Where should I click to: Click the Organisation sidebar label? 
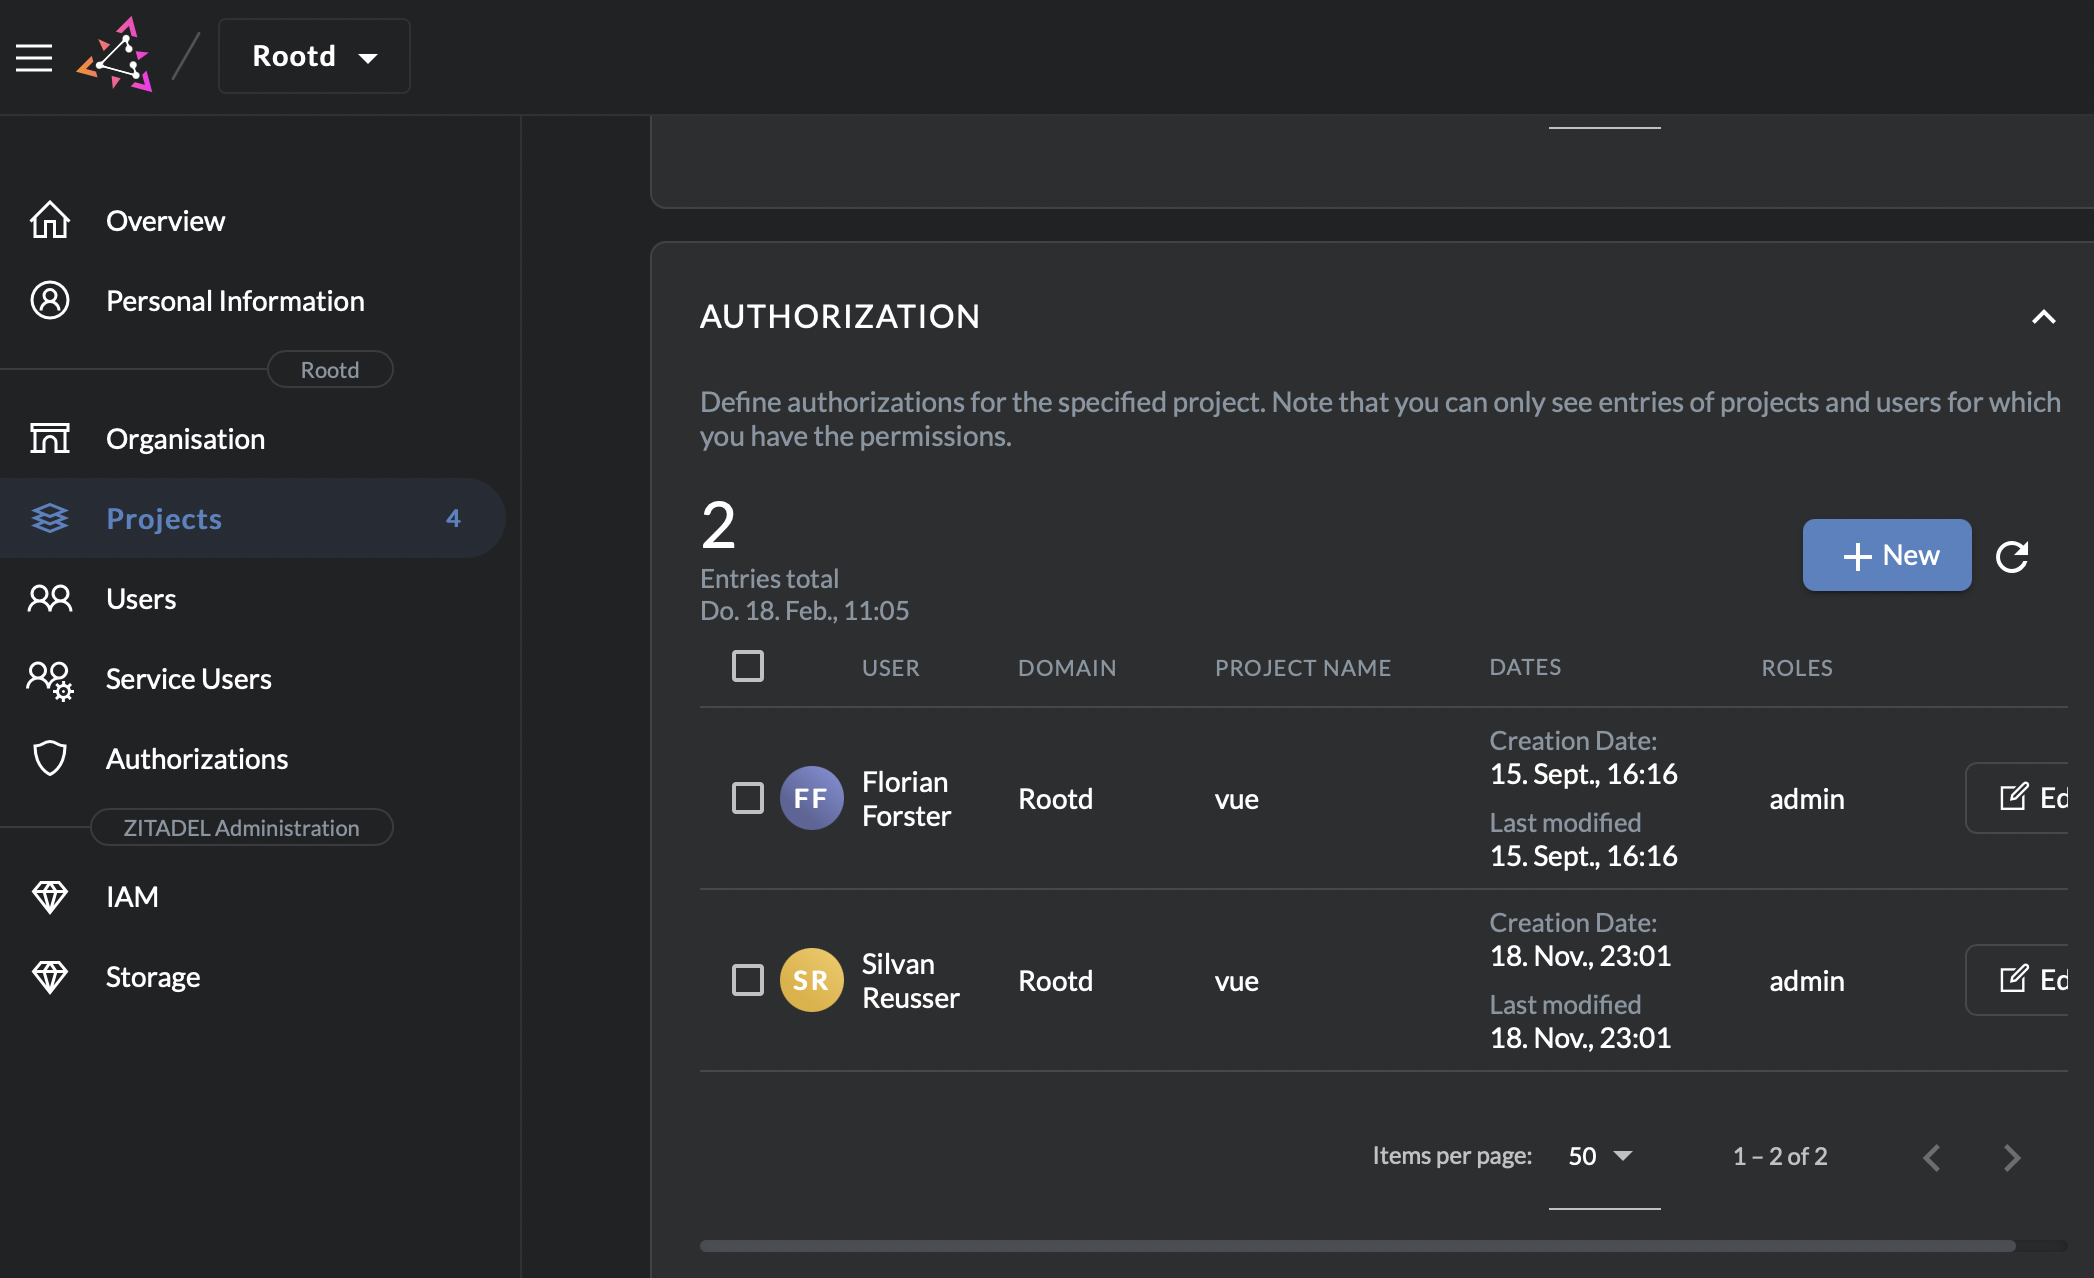point(185,439)
